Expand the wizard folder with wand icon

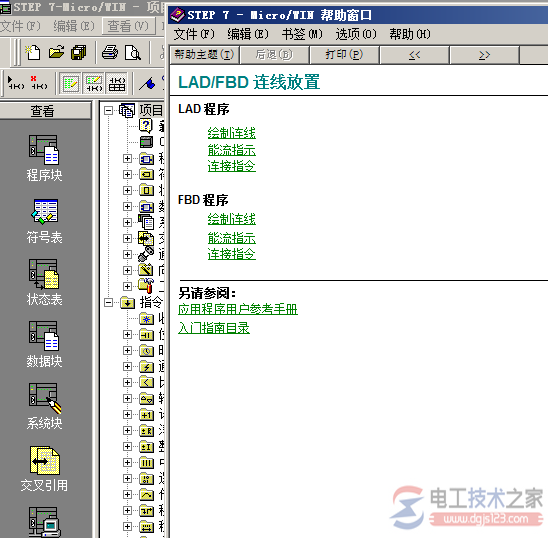coord(127,271)
